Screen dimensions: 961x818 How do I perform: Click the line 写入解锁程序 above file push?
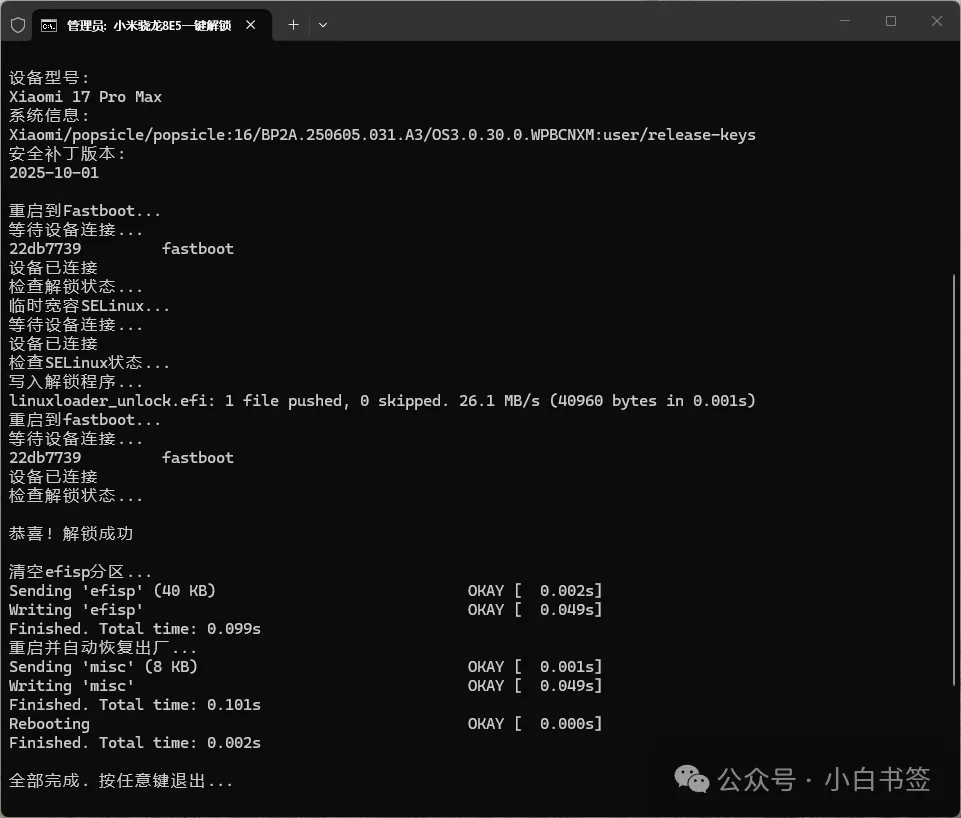pos(76,382)
